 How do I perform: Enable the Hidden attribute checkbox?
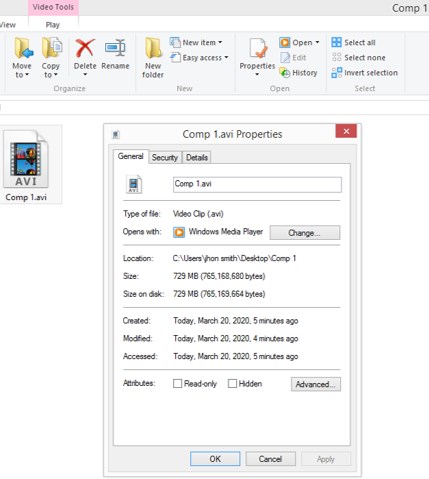[x=232, y=384]
